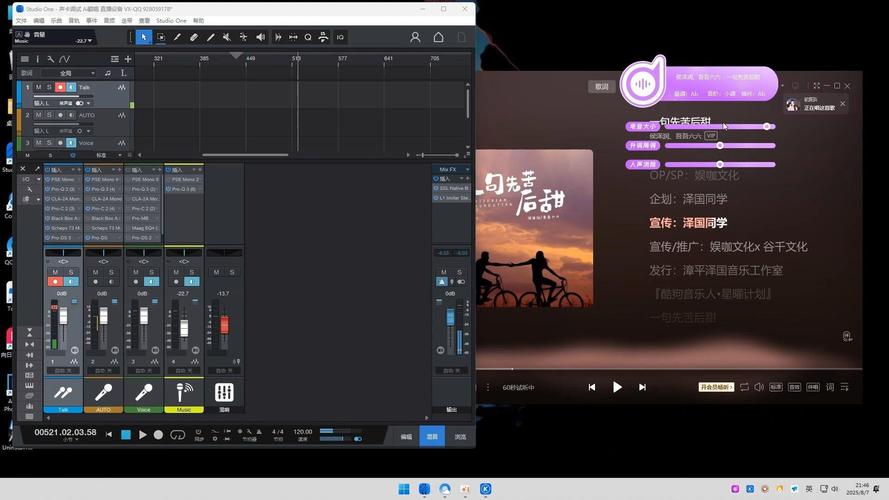This screenshot has width=889, height=500.
Task: Click the IQ button in Studio One toolbar
Action: tap(340, 37)
